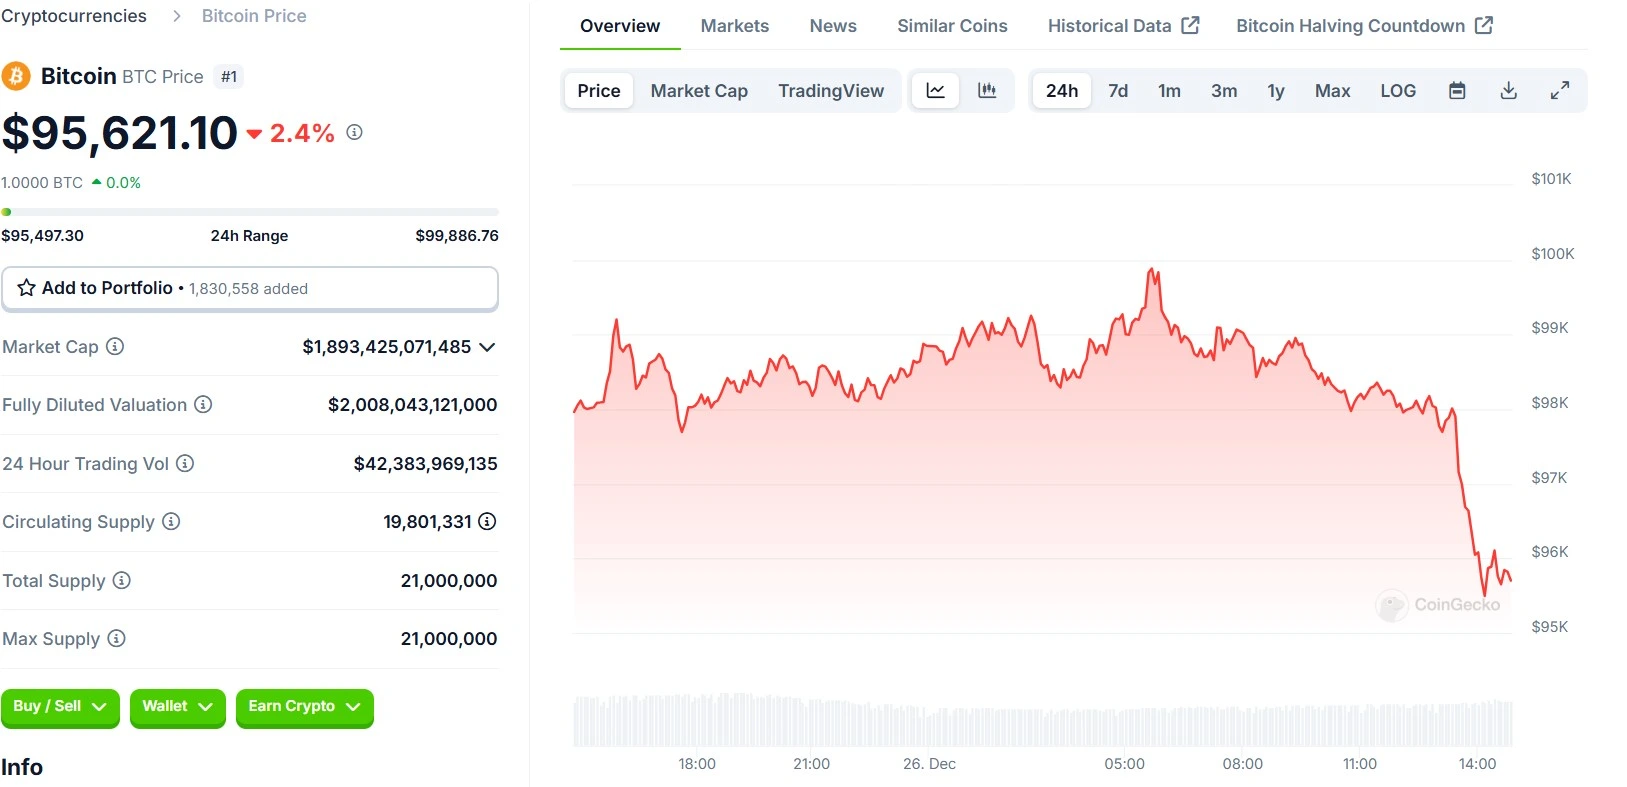Switch to the line chart view icon
The width and height of the screenshot is (1627, 787).
(935, 91)
